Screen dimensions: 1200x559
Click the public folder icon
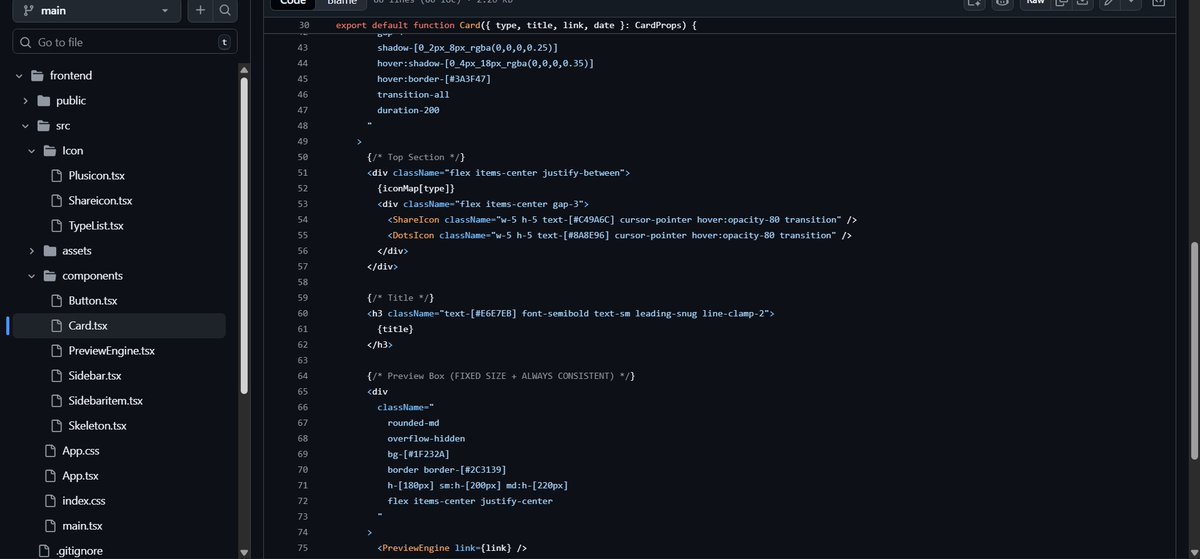(x=43, y=101)
